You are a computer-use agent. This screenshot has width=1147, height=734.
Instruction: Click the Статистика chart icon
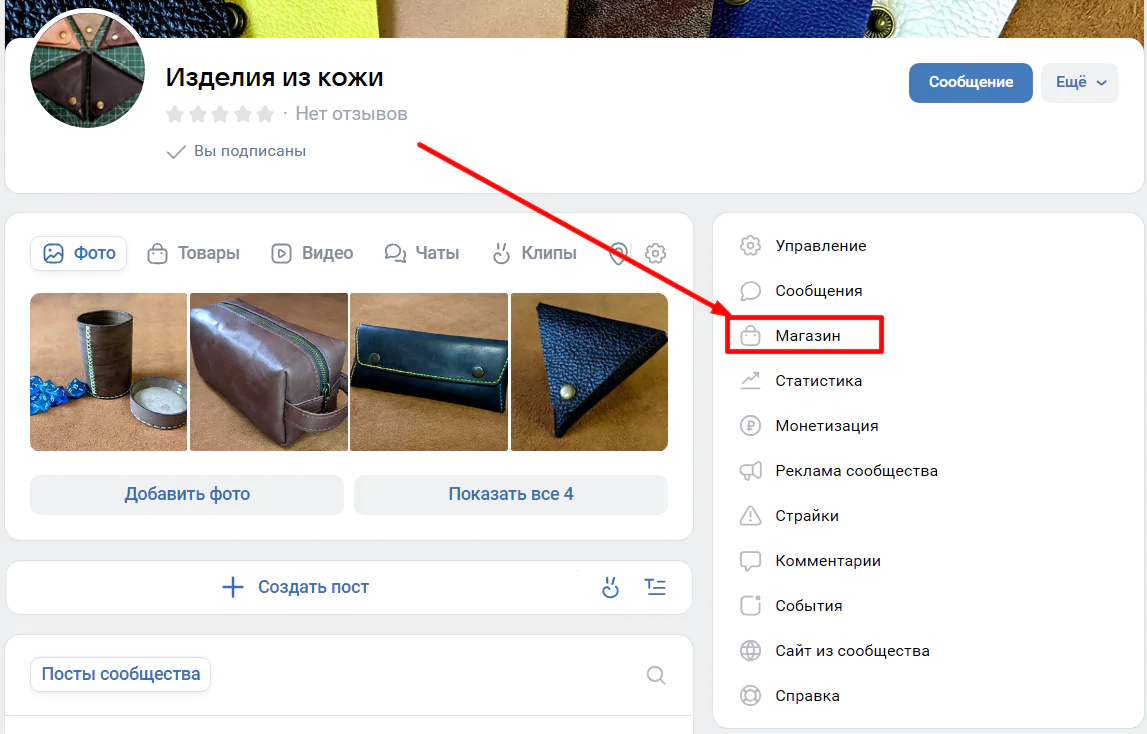(x=751, y=381)
